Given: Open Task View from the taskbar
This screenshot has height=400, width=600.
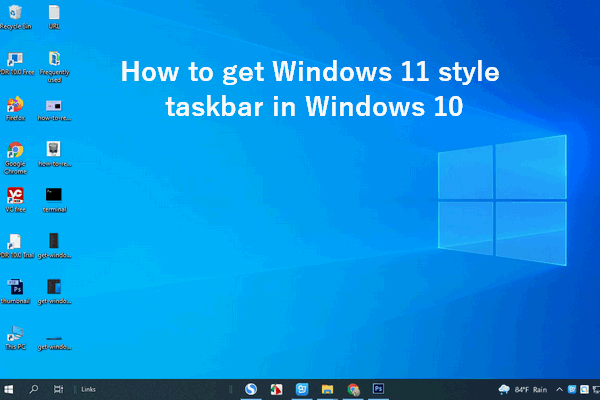Looking at the screenshot, I should (x=58, y=390).
